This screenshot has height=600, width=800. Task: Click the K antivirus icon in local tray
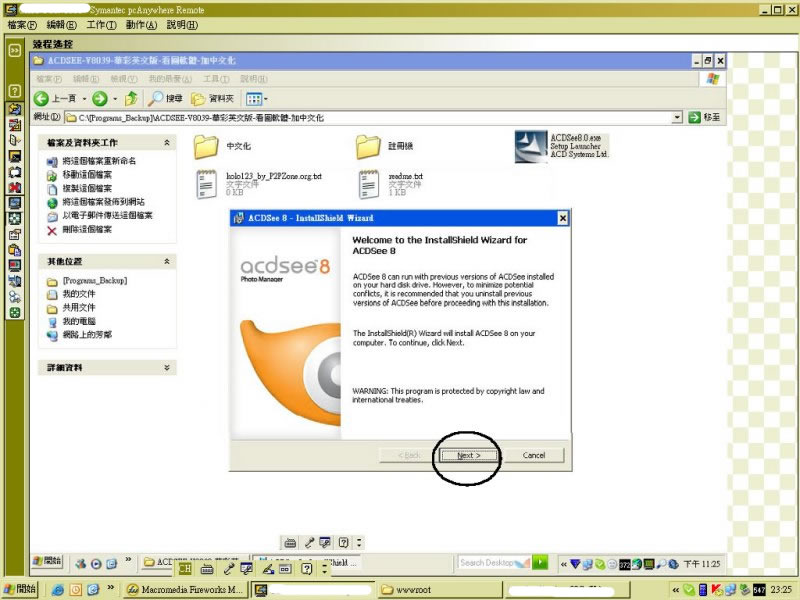coord(716,590)
